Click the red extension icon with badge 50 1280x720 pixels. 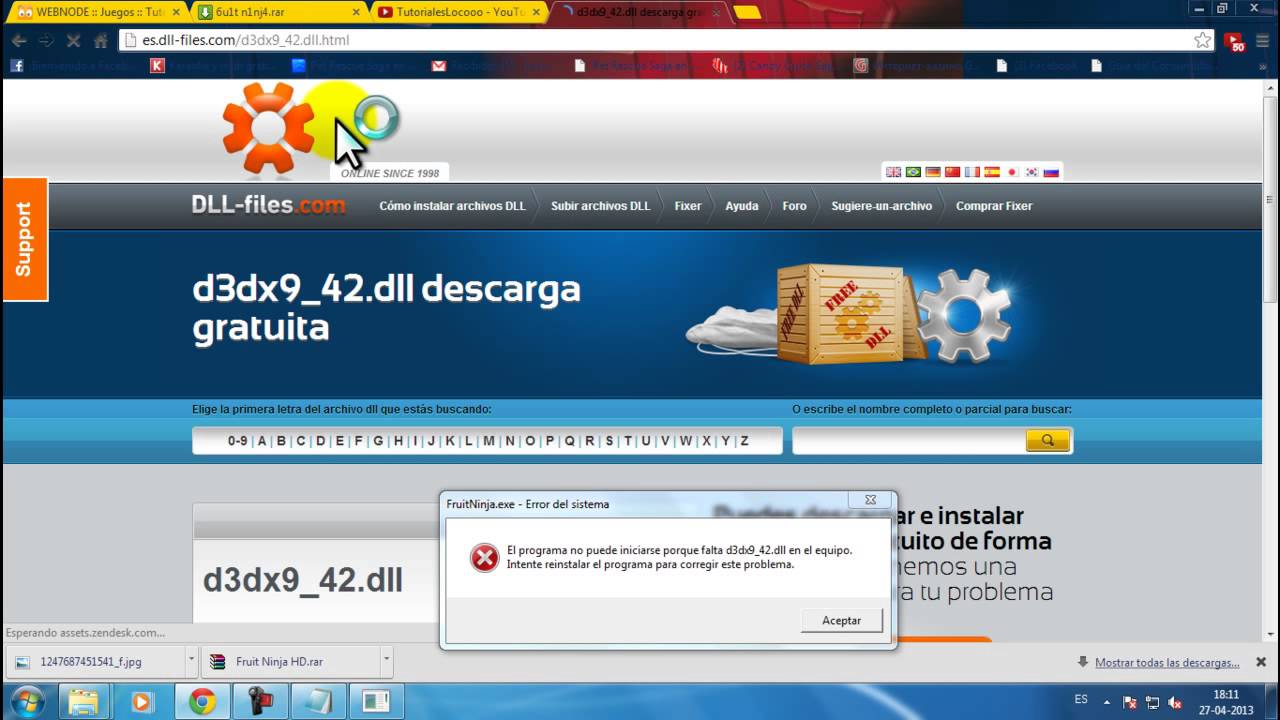[1235, 42]
